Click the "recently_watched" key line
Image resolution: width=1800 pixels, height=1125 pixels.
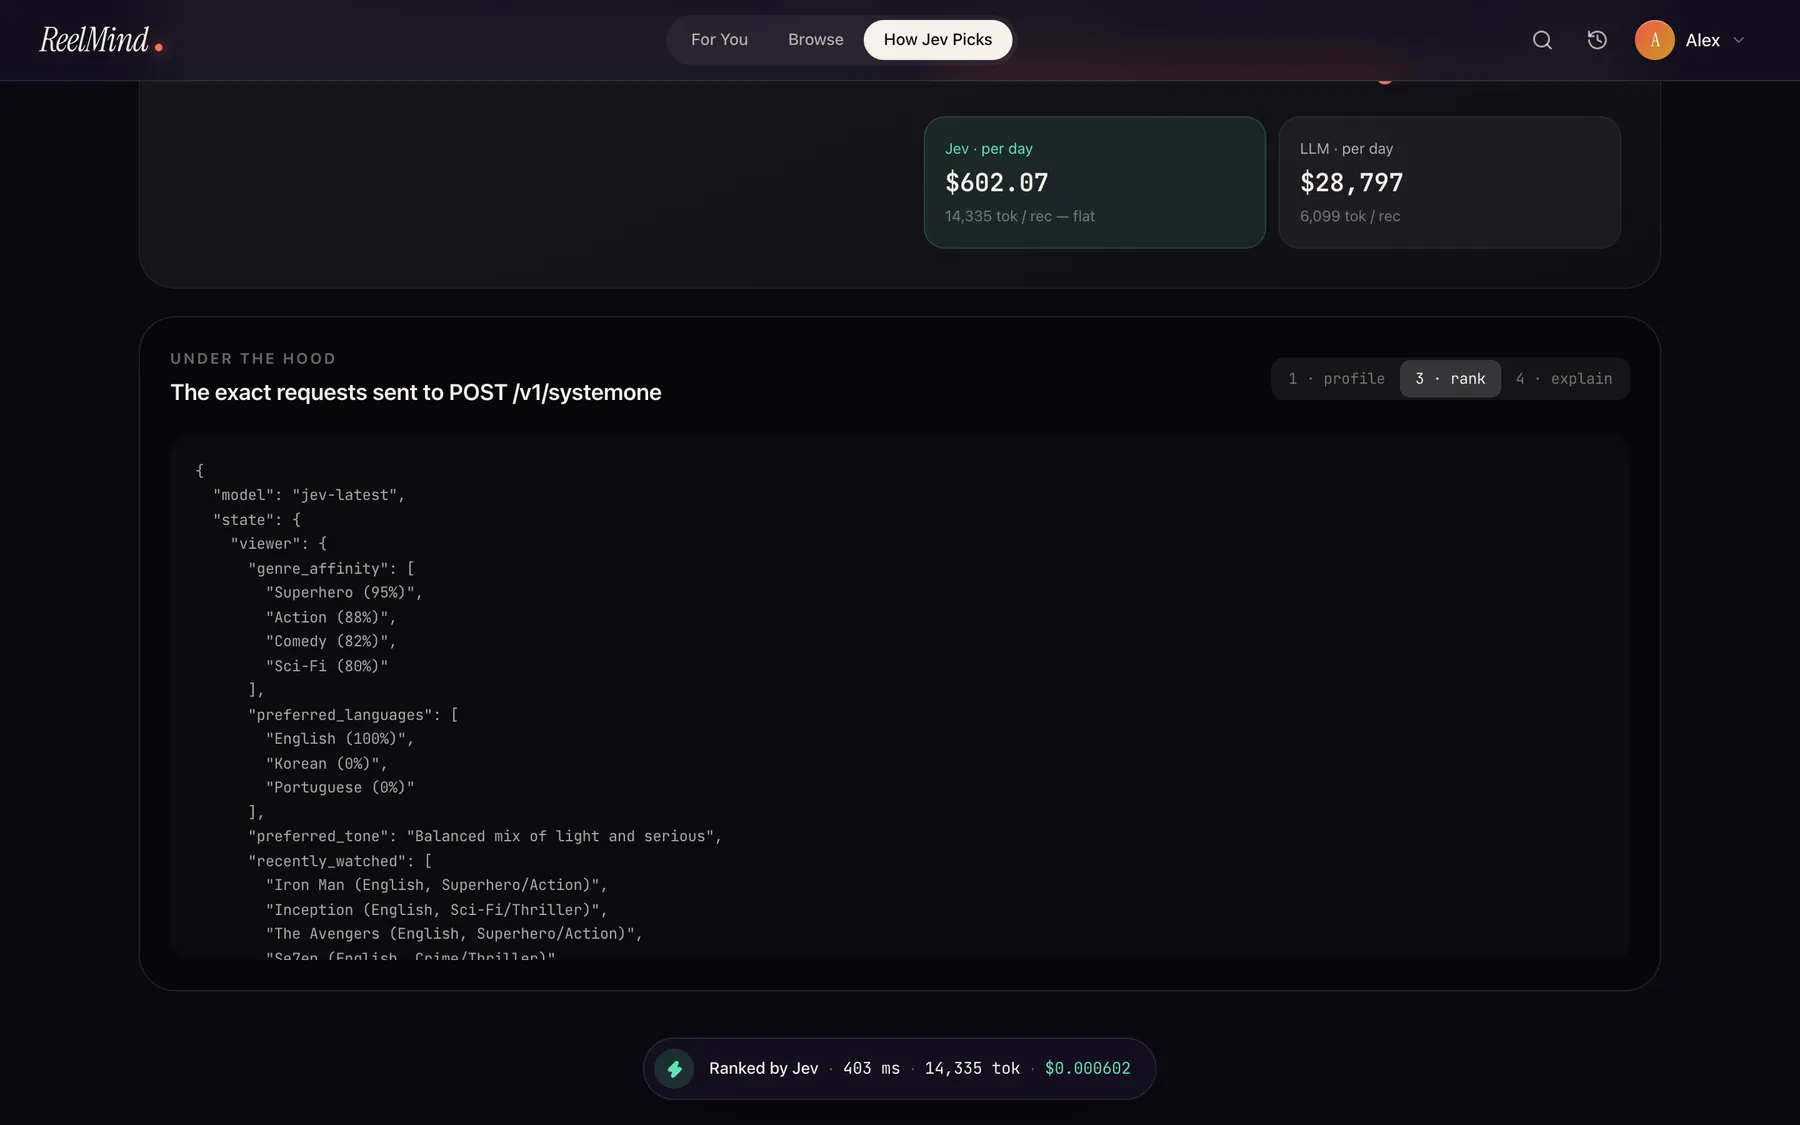[340, 861]
